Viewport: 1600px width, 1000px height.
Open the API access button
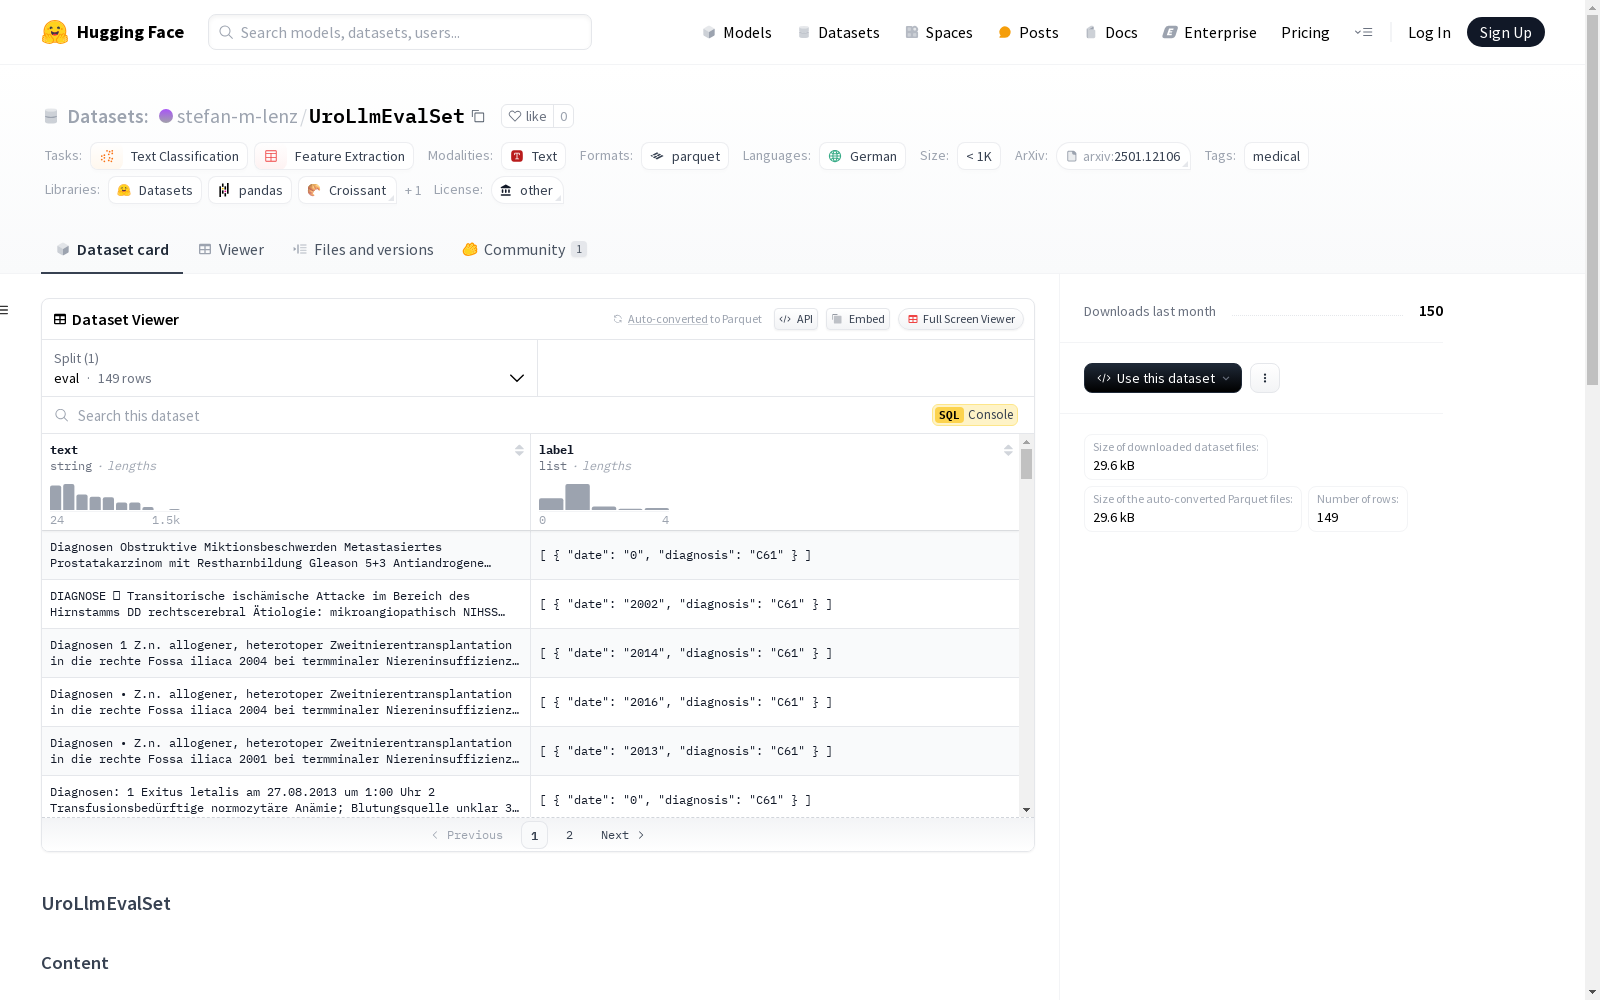point(796,319)
